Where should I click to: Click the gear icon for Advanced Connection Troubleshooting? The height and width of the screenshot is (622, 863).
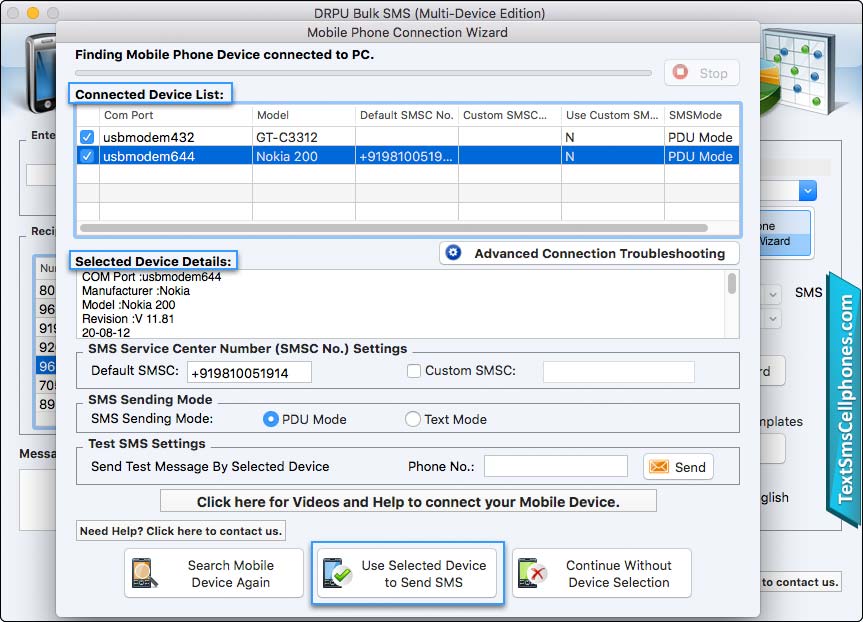[453, 253]
